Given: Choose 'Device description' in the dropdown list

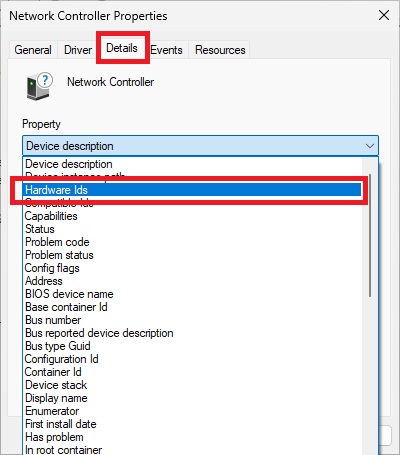Looking at the screenshot, I should pos(193,164).
